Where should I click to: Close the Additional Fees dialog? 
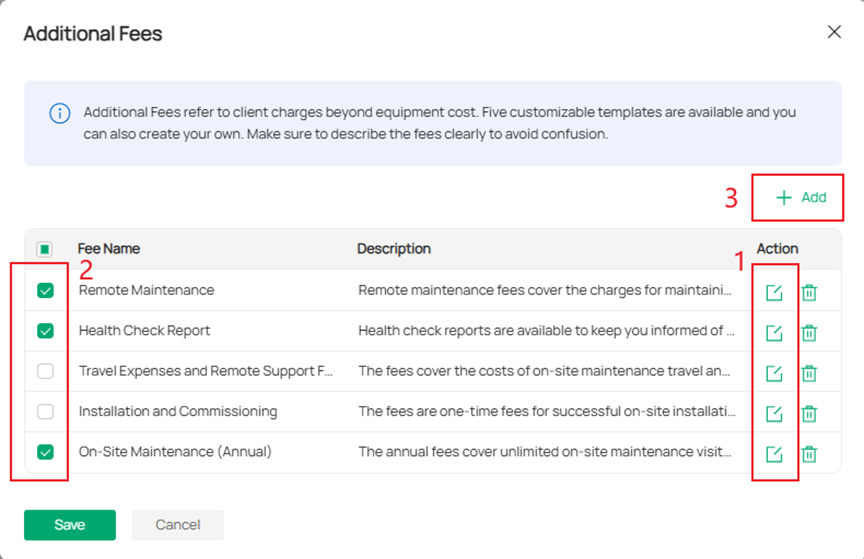(x=834, y=32)
